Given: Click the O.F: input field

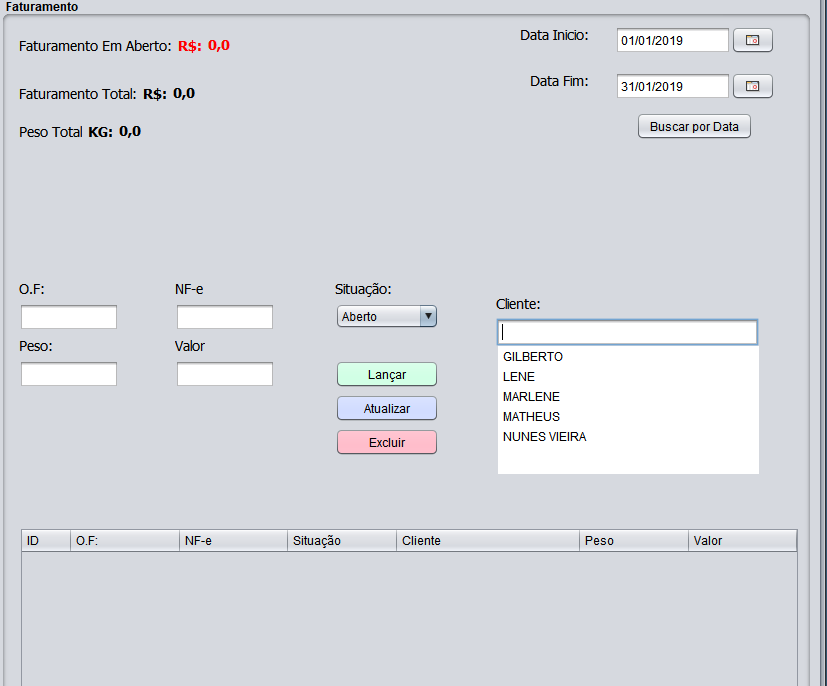Looking at the screenshot, I should (x=69, y=317).
